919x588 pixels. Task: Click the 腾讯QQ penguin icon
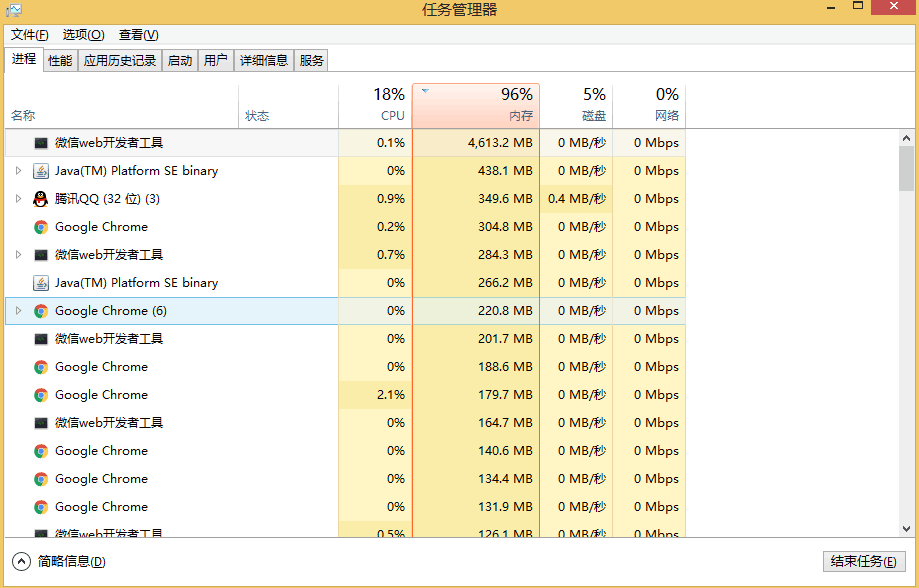point(40,199)
